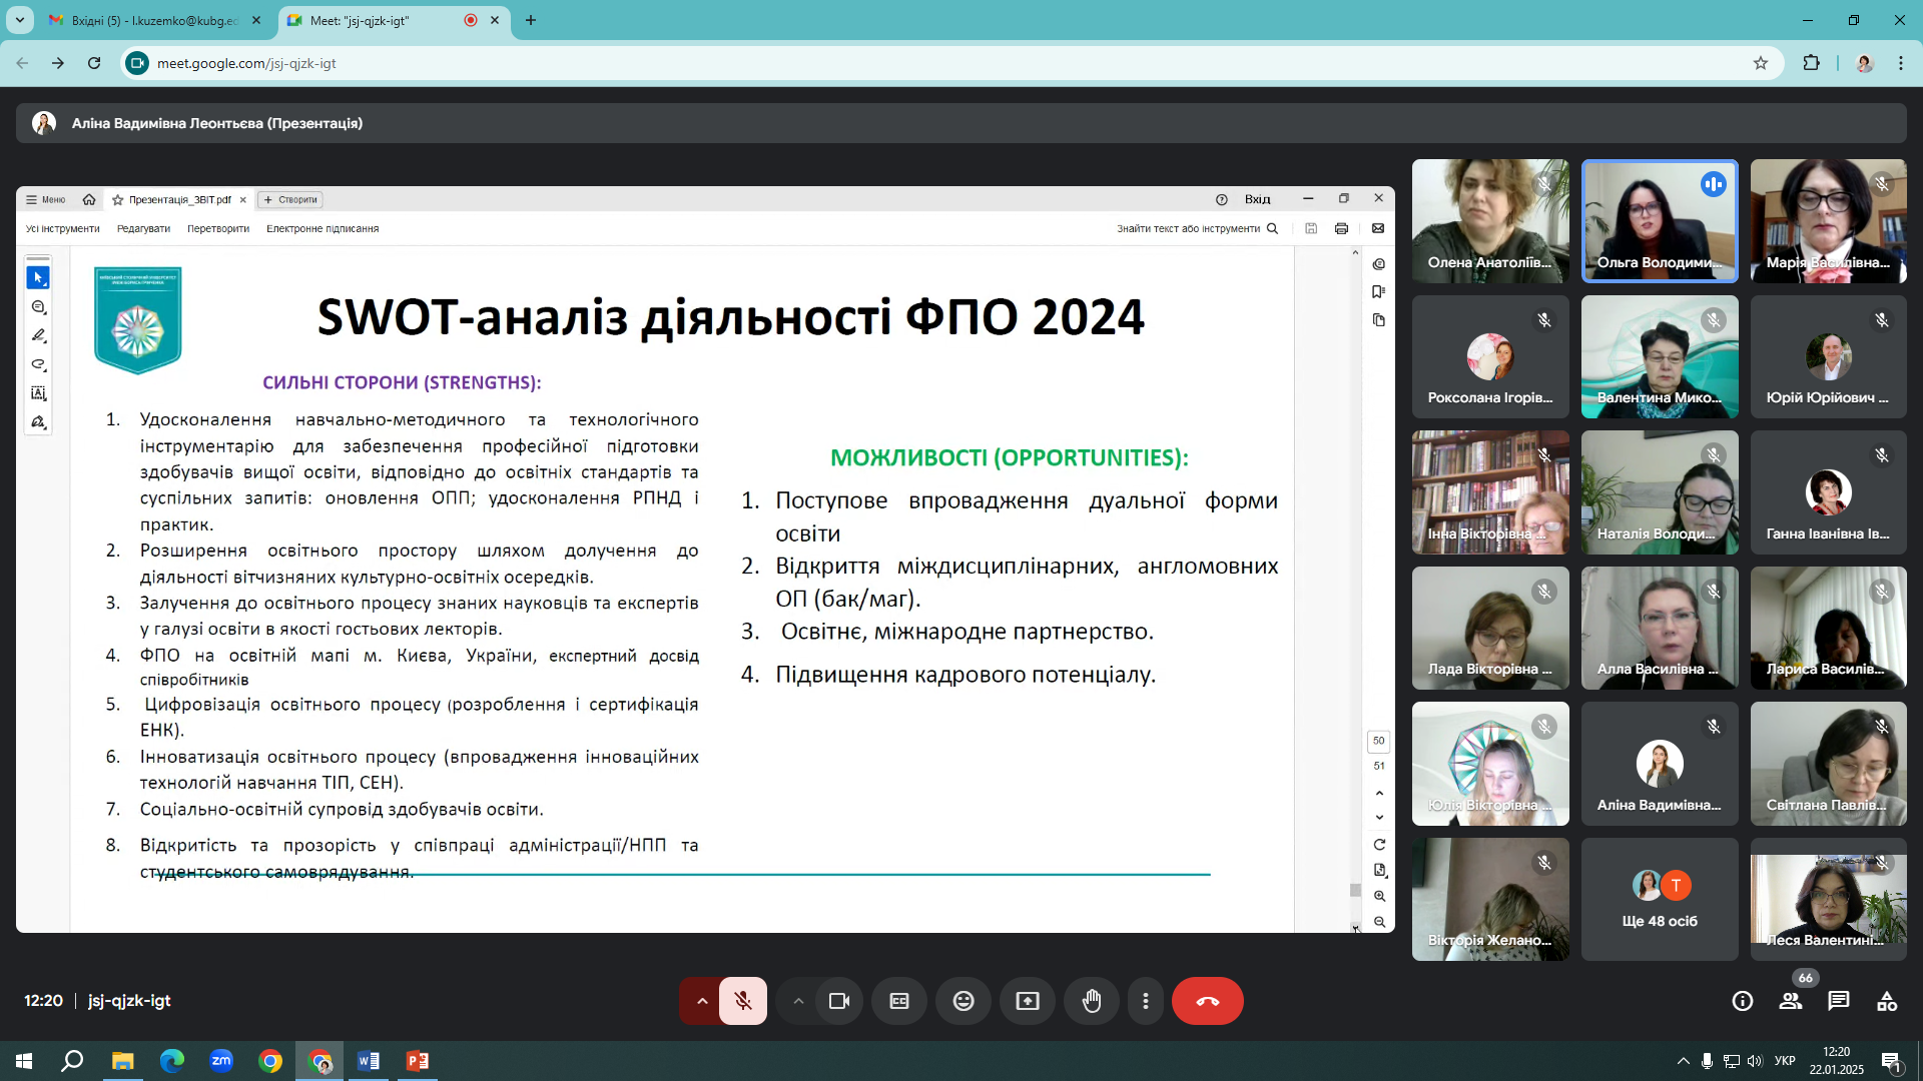Screen dimensions: 1923x1081
Task: Bookmark this page with star icon
Action: point(1760,63)
